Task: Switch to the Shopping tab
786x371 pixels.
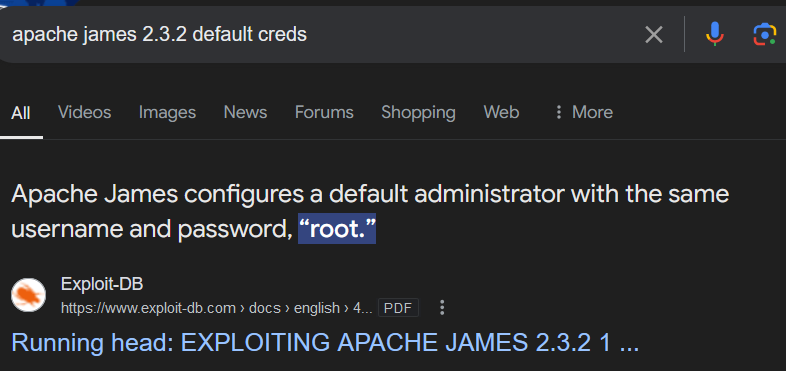Action: pos(418,112)
